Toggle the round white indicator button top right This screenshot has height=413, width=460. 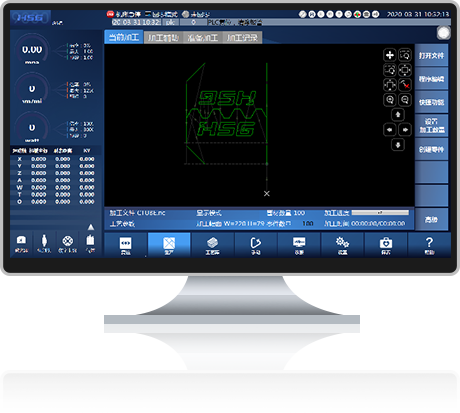point(444,33)
